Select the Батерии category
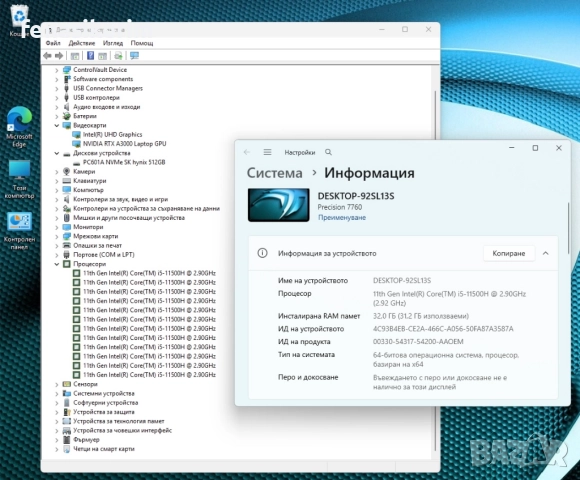 pyautogui.click(x=85, y=116)
